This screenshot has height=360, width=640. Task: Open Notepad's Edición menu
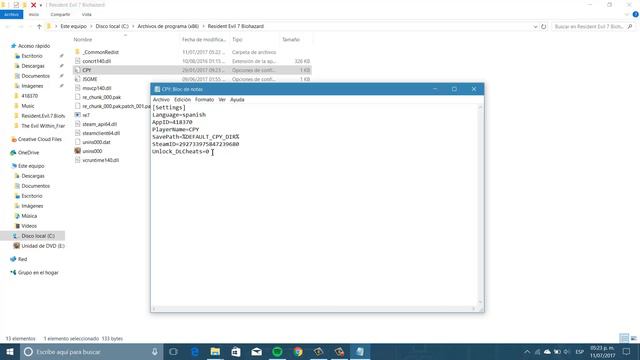coord(182,100)
